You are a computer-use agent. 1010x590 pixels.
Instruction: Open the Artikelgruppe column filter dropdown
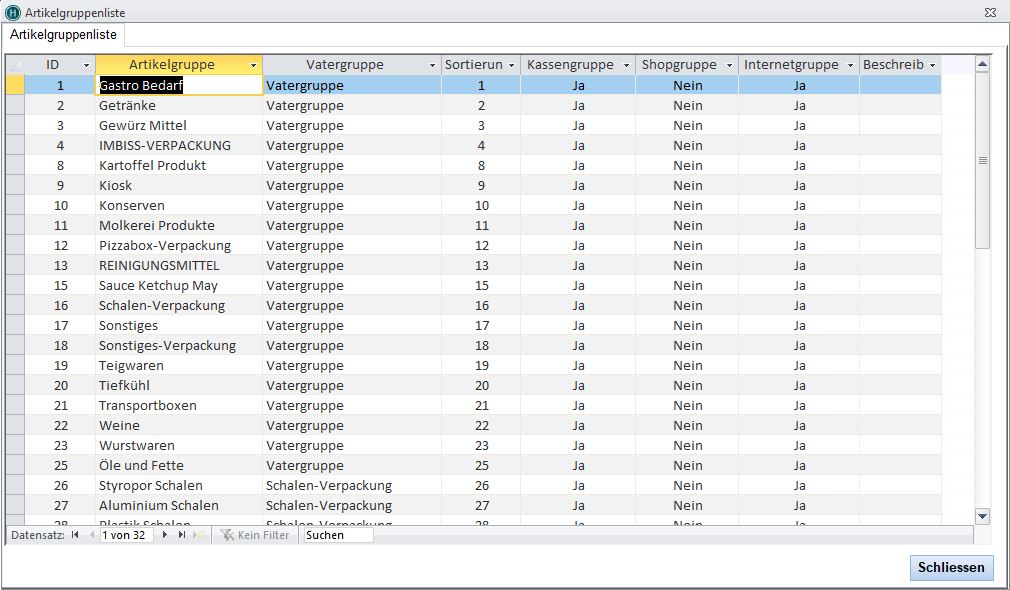click(x=253, y=65)
